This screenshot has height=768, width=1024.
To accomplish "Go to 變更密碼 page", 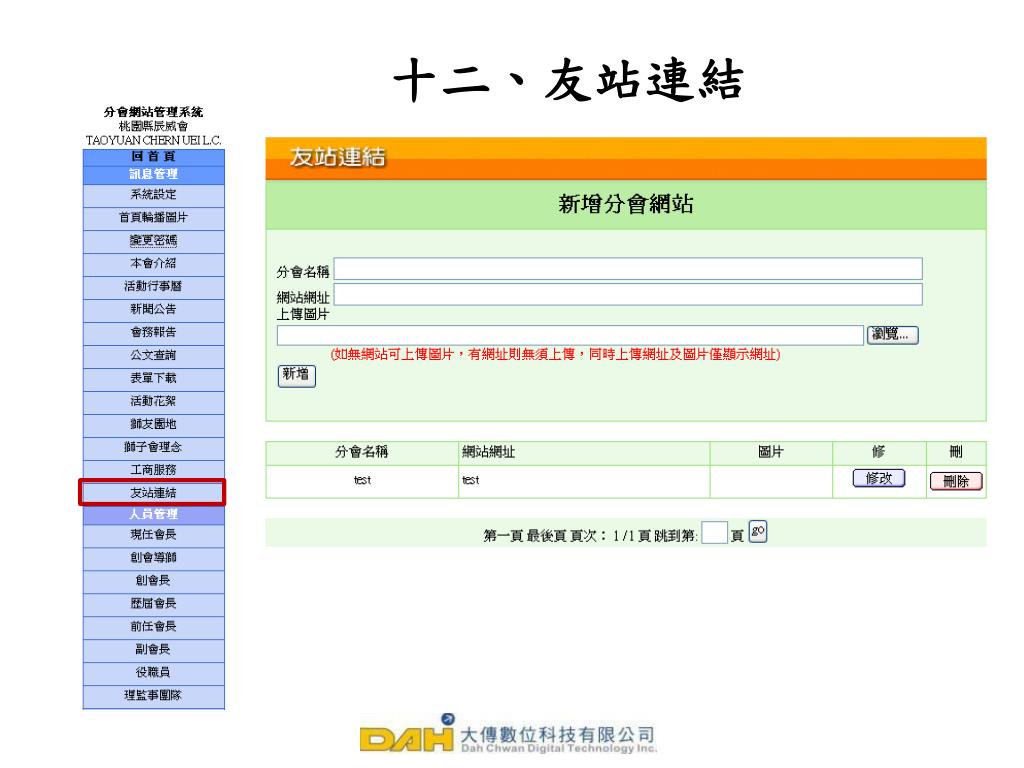I will click(153, 240).
